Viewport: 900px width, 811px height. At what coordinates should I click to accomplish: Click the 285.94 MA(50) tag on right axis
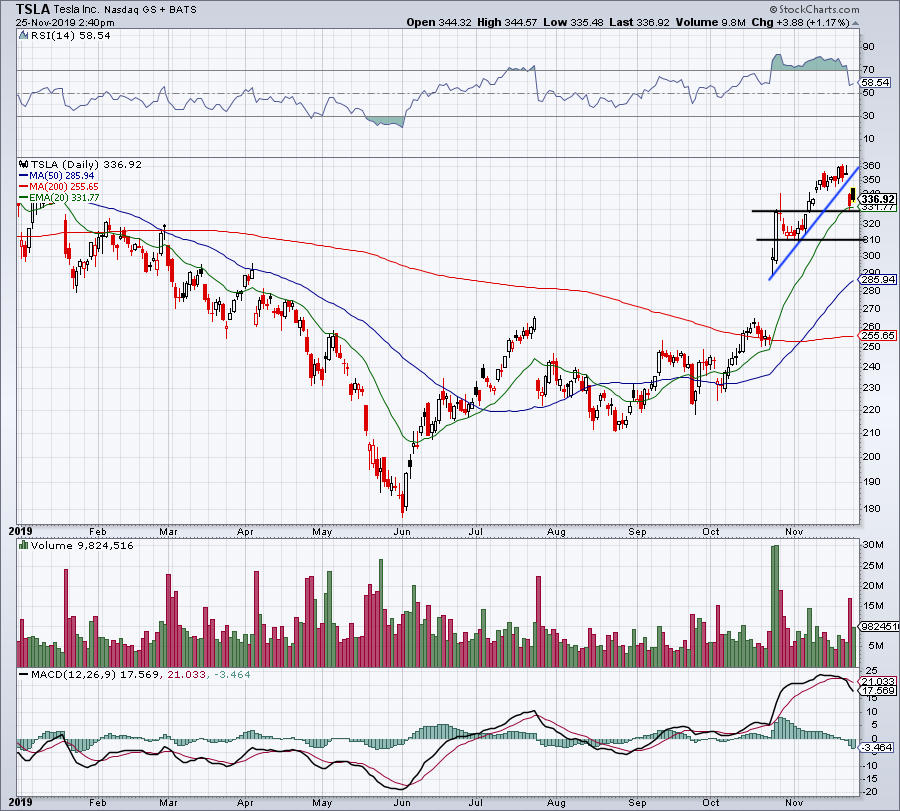[878, 280]
